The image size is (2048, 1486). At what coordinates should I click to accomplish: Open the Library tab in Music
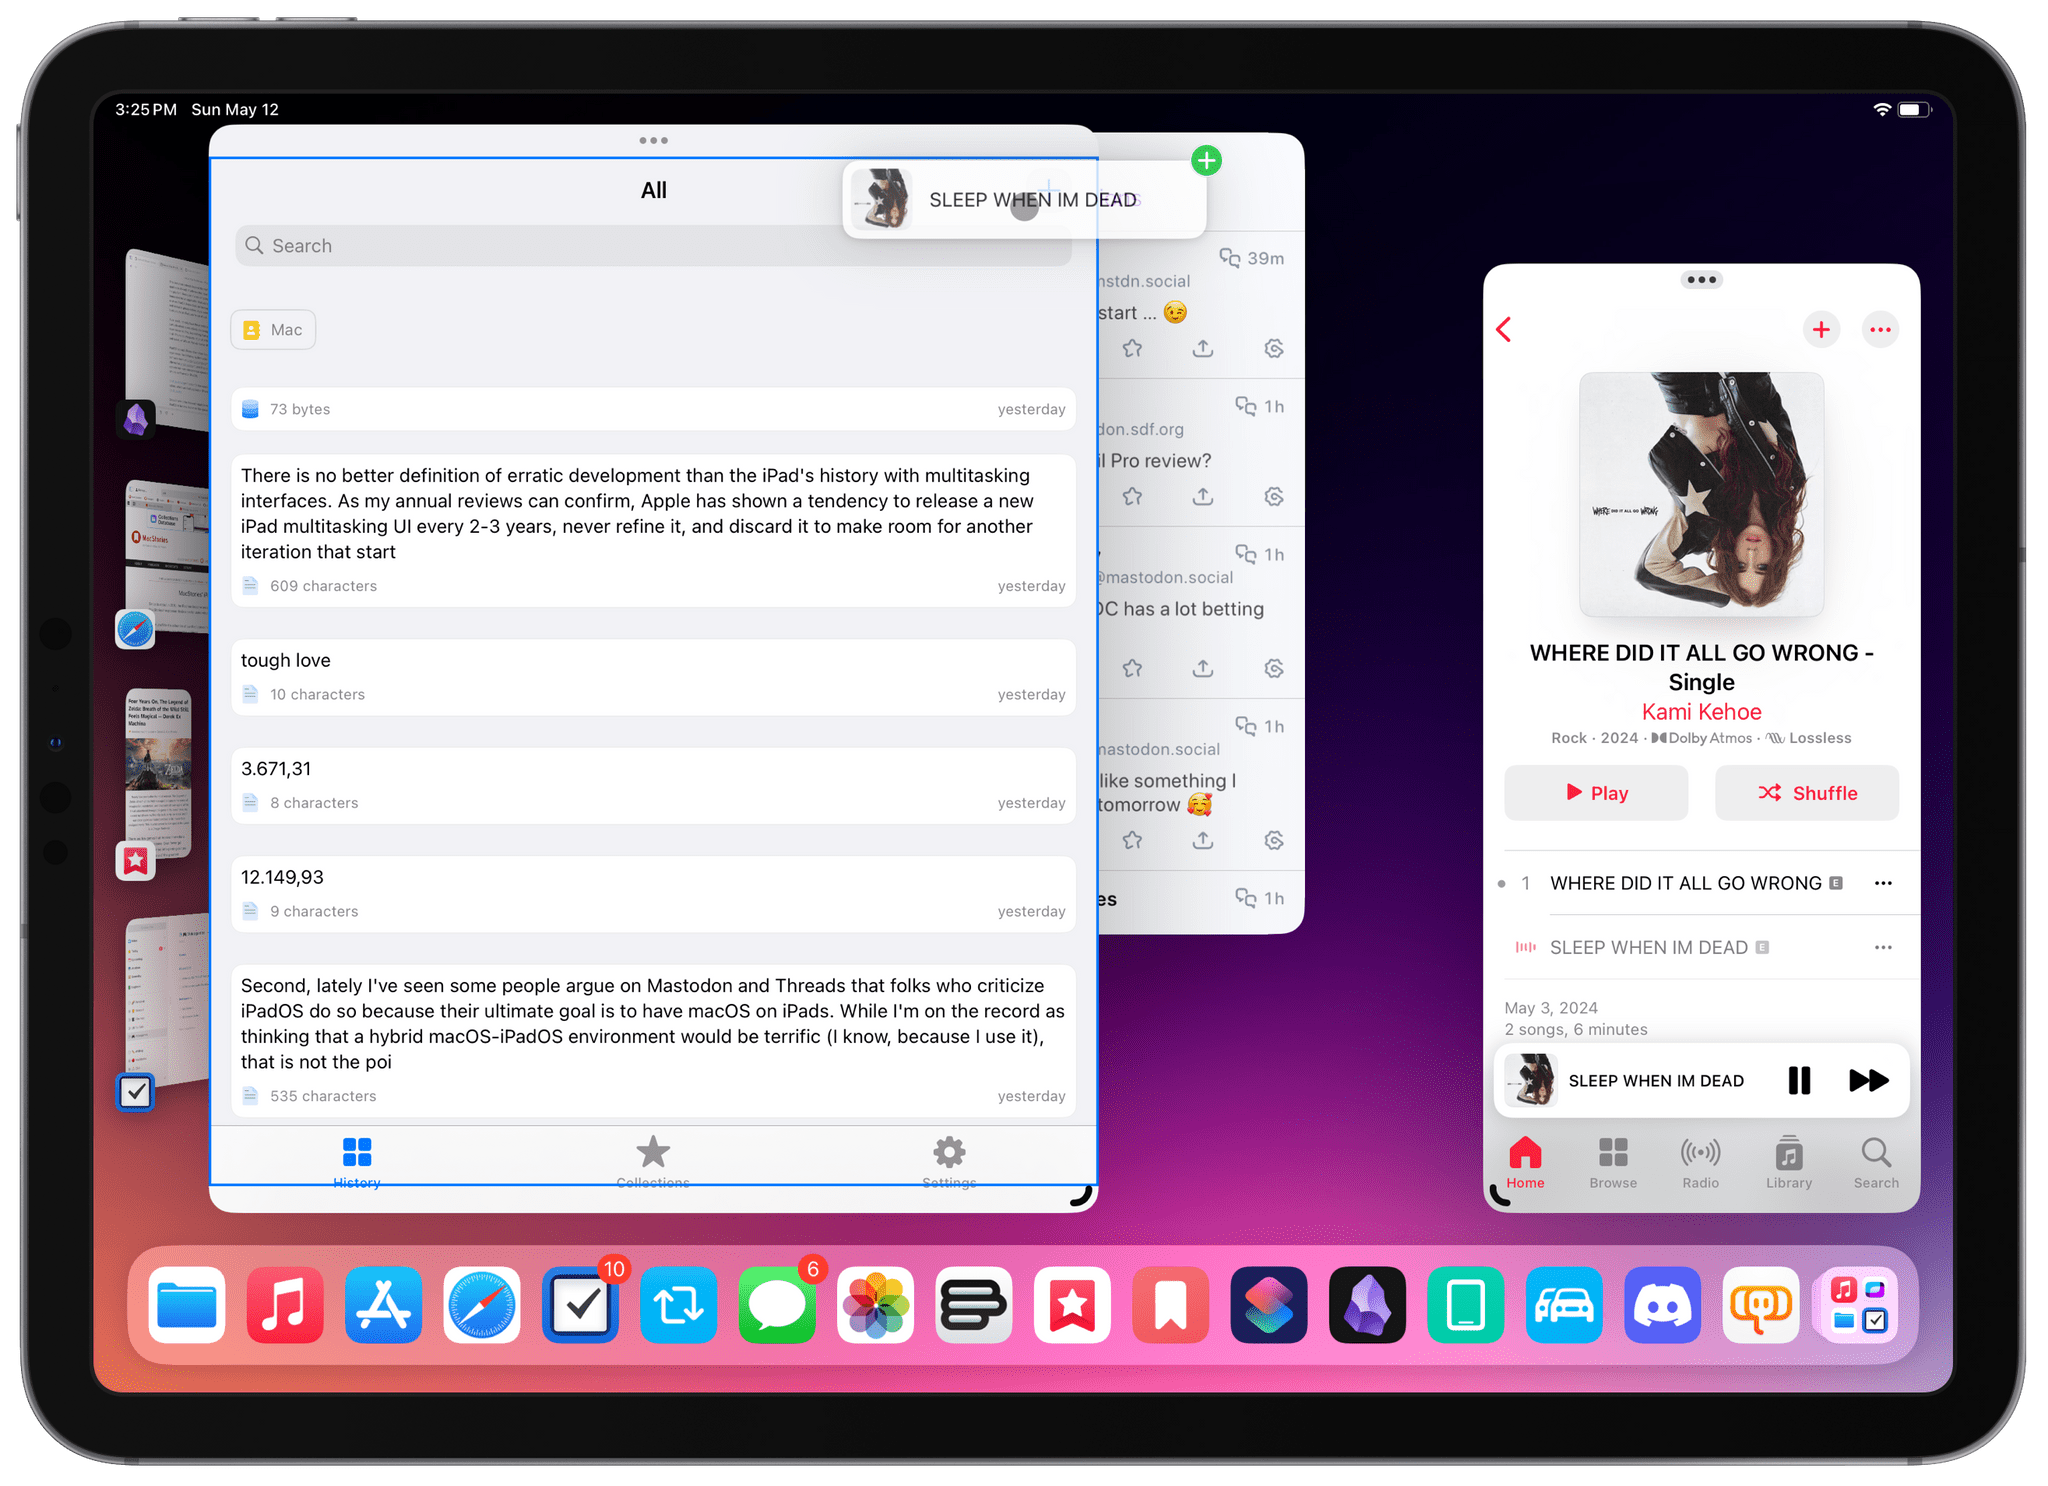click(x=1788, y=1163)
